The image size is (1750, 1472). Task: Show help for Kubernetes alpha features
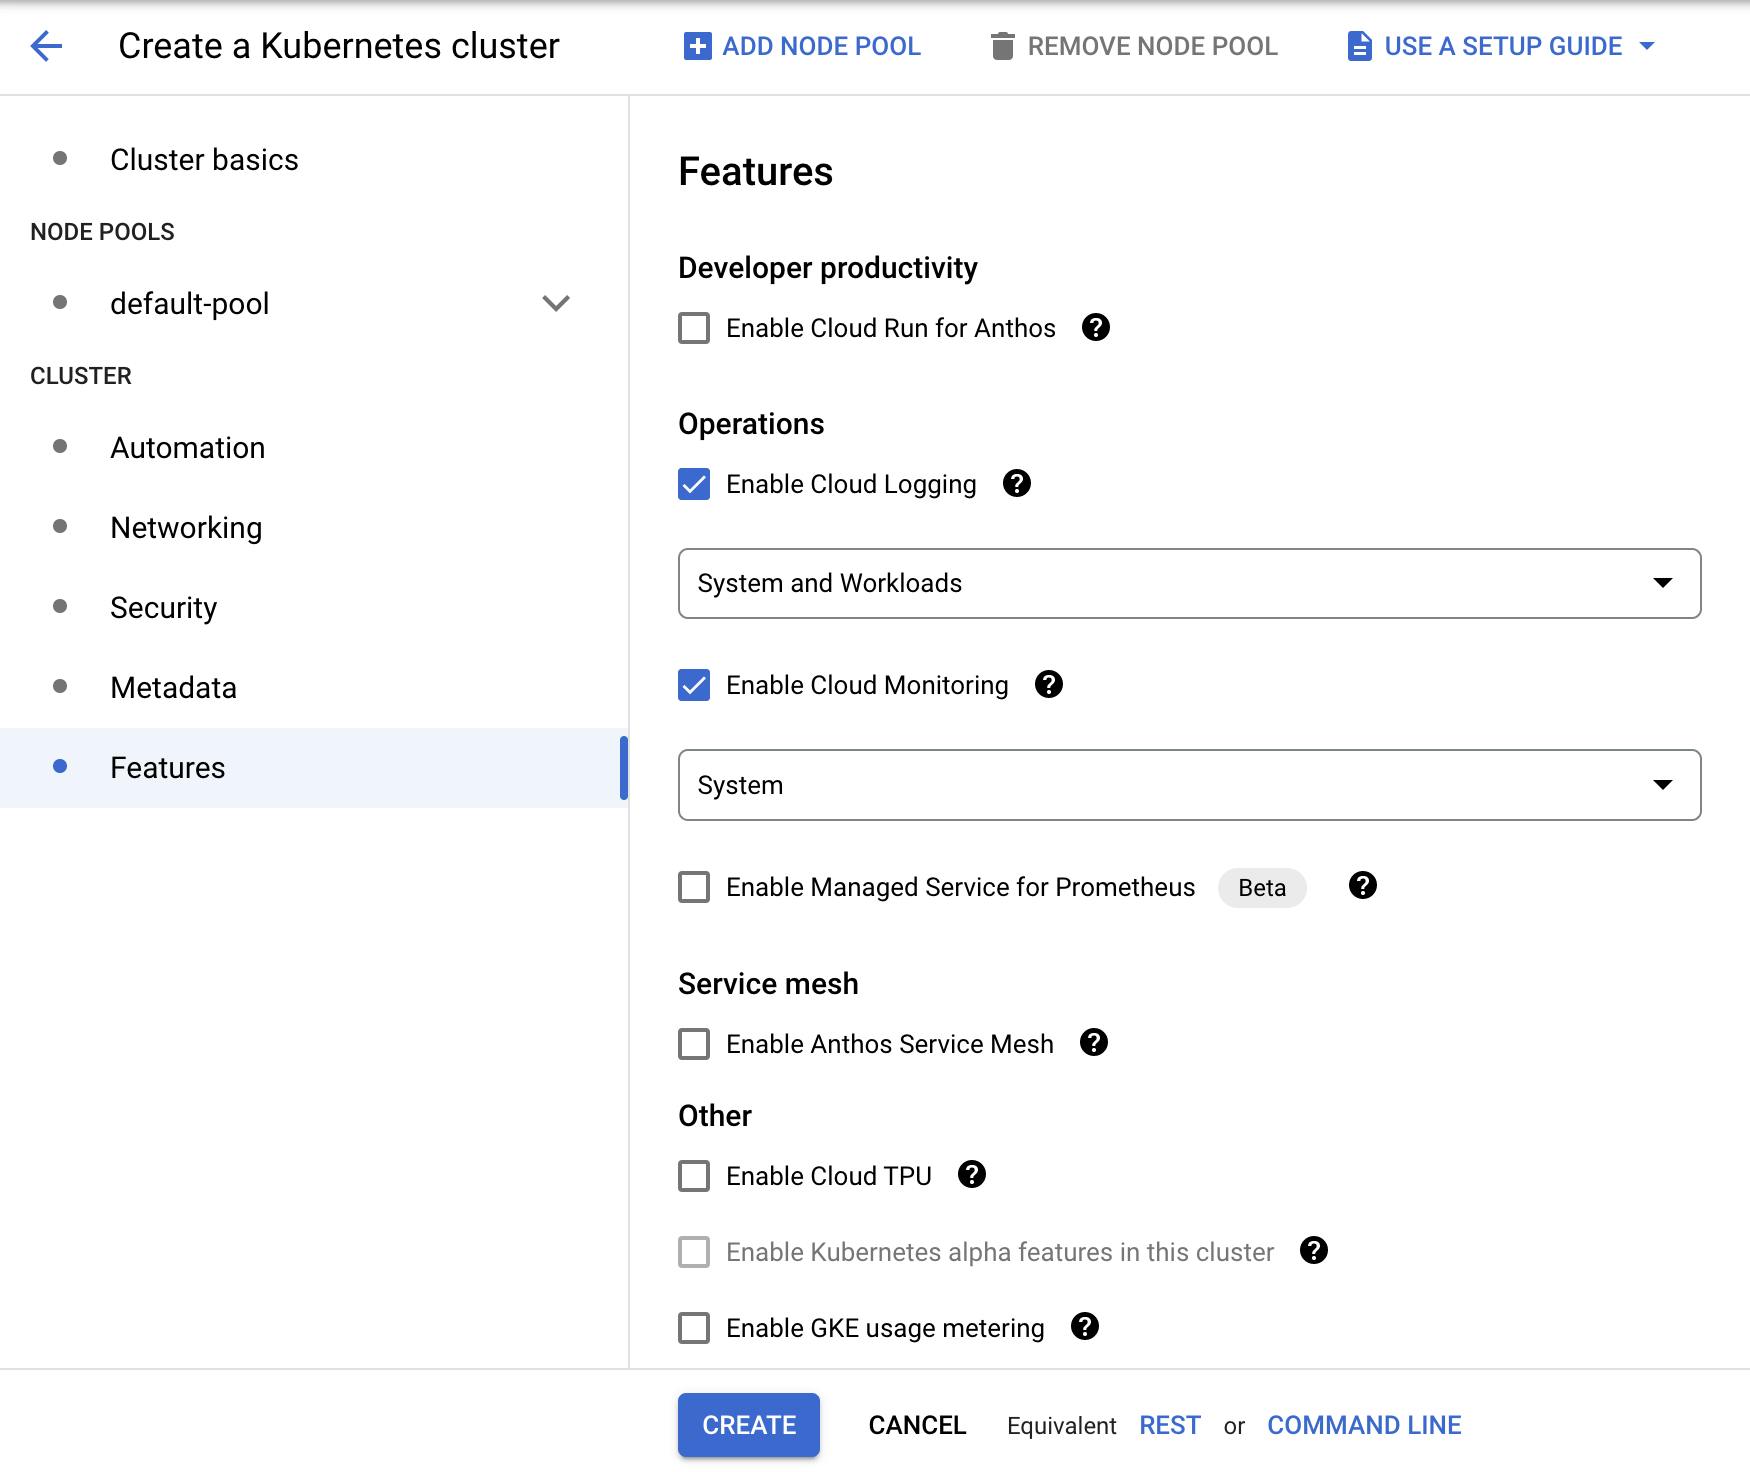tap(1314, 1251)
